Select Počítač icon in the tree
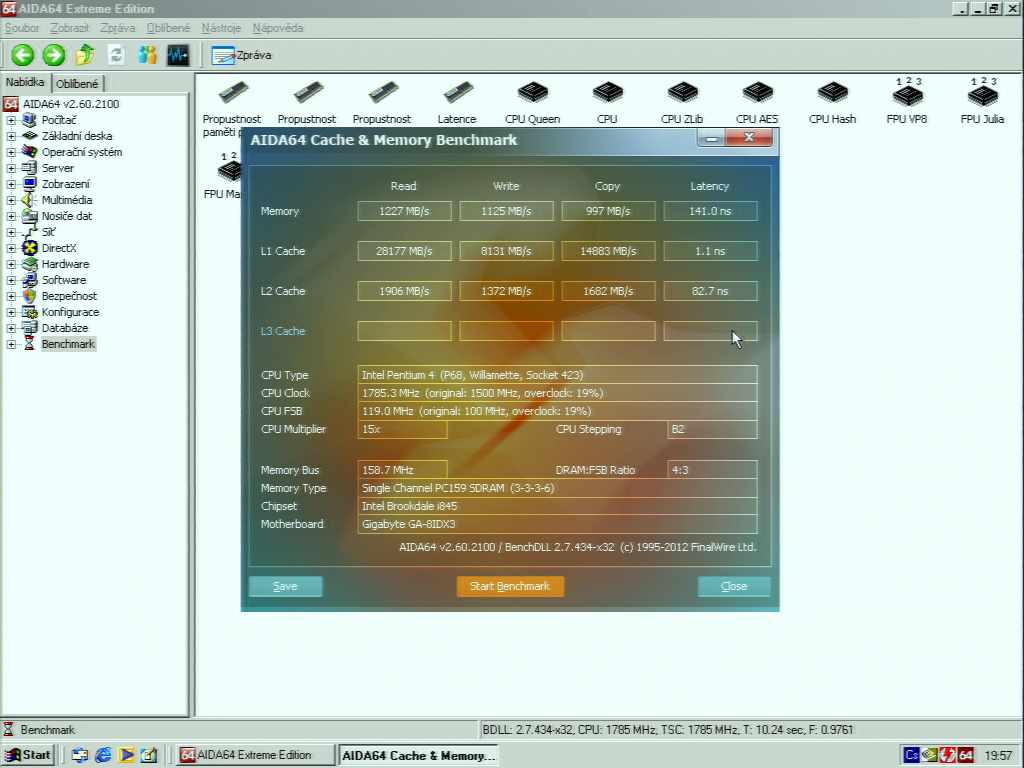Screen dimensions: 1024x768 click(x=29, y=120)
